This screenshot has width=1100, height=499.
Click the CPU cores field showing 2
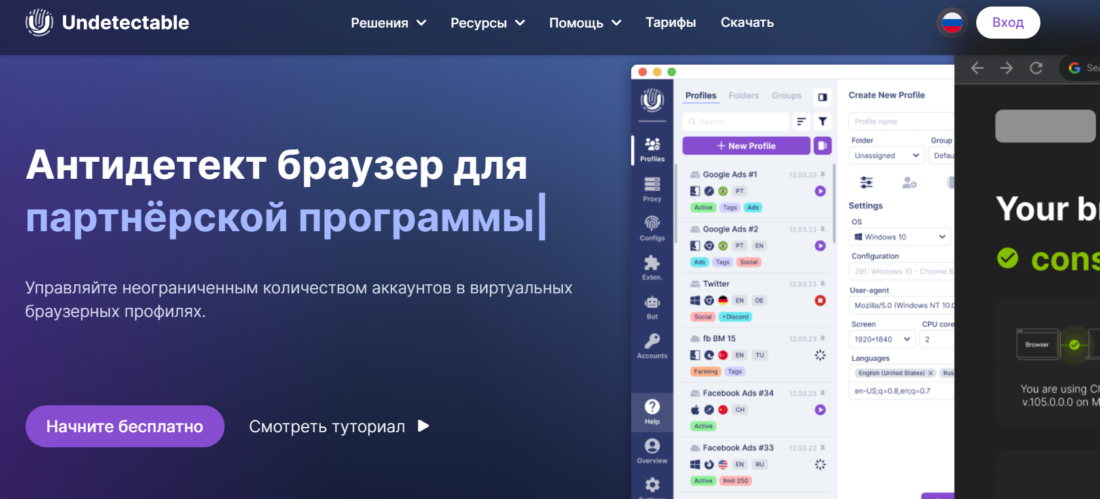tap(937, 339)
